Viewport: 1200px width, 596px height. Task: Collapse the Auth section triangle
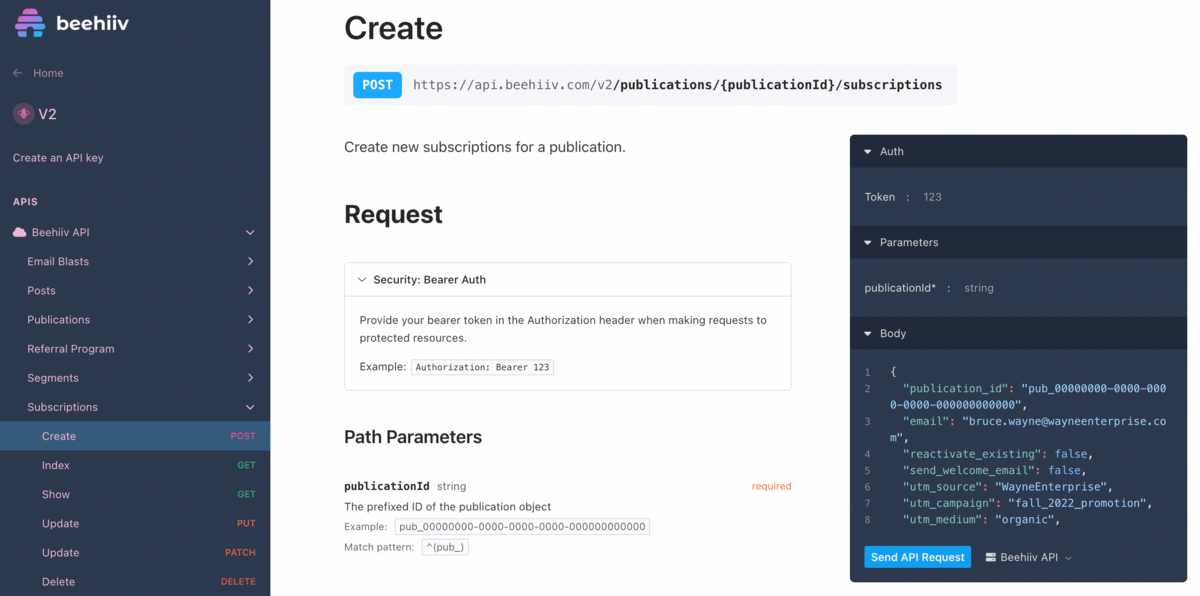click(868, 152)
